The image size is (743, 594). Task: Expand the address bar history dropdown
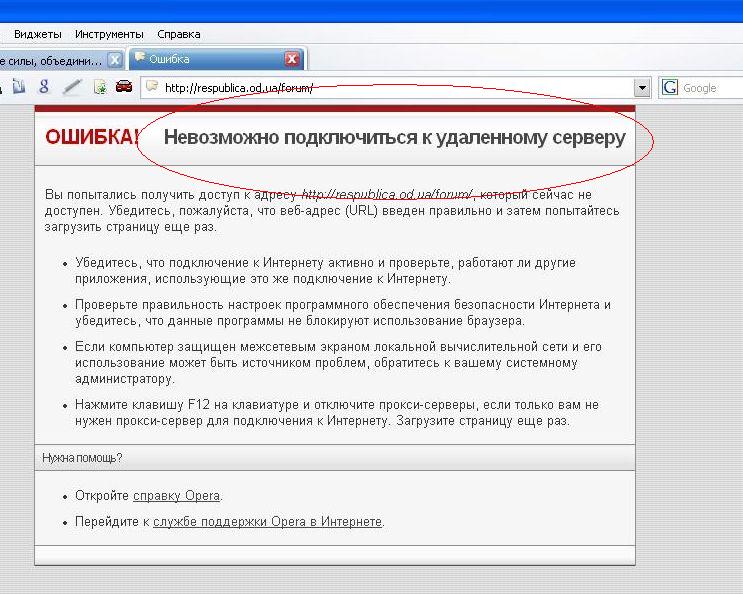(x=642, y=88)
